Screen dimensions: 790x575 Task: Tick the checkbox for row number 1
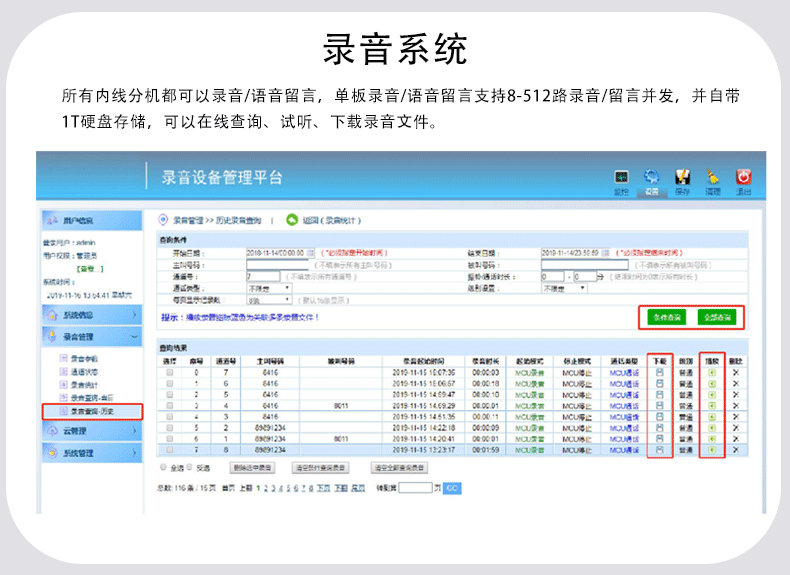pyautogui.click(x=170, y=384)
